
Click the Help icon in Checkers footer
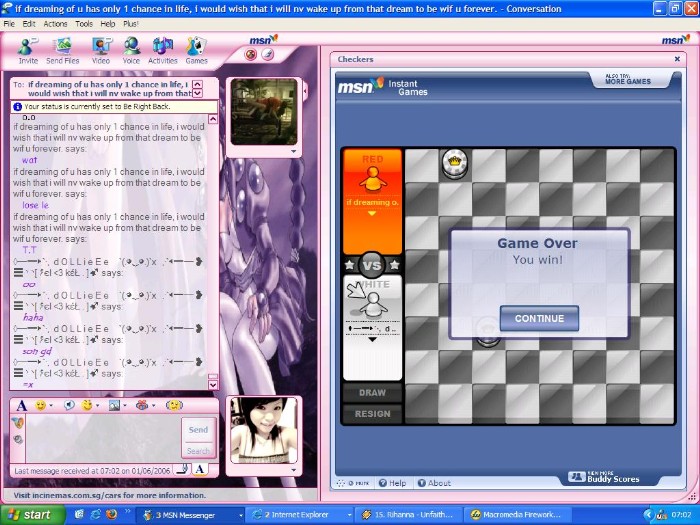(392, 483)
